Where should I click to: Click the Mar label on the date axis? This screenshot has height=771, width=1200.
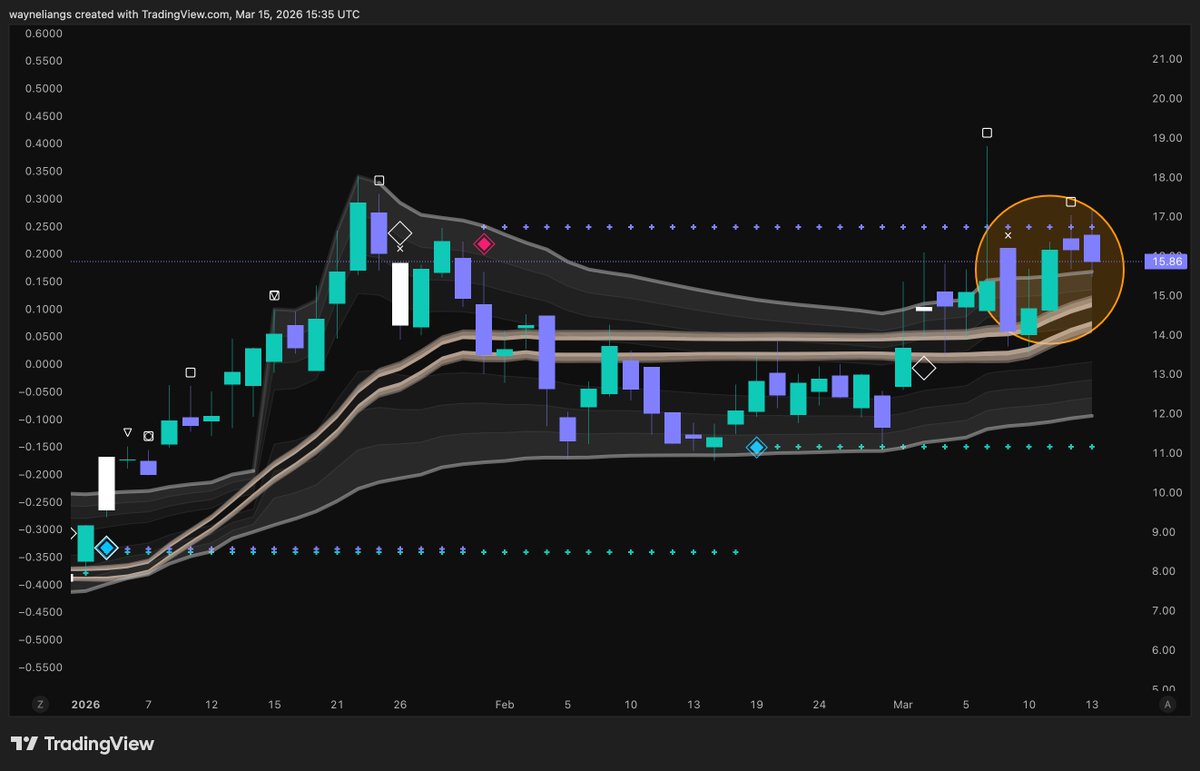click(903, 704)
